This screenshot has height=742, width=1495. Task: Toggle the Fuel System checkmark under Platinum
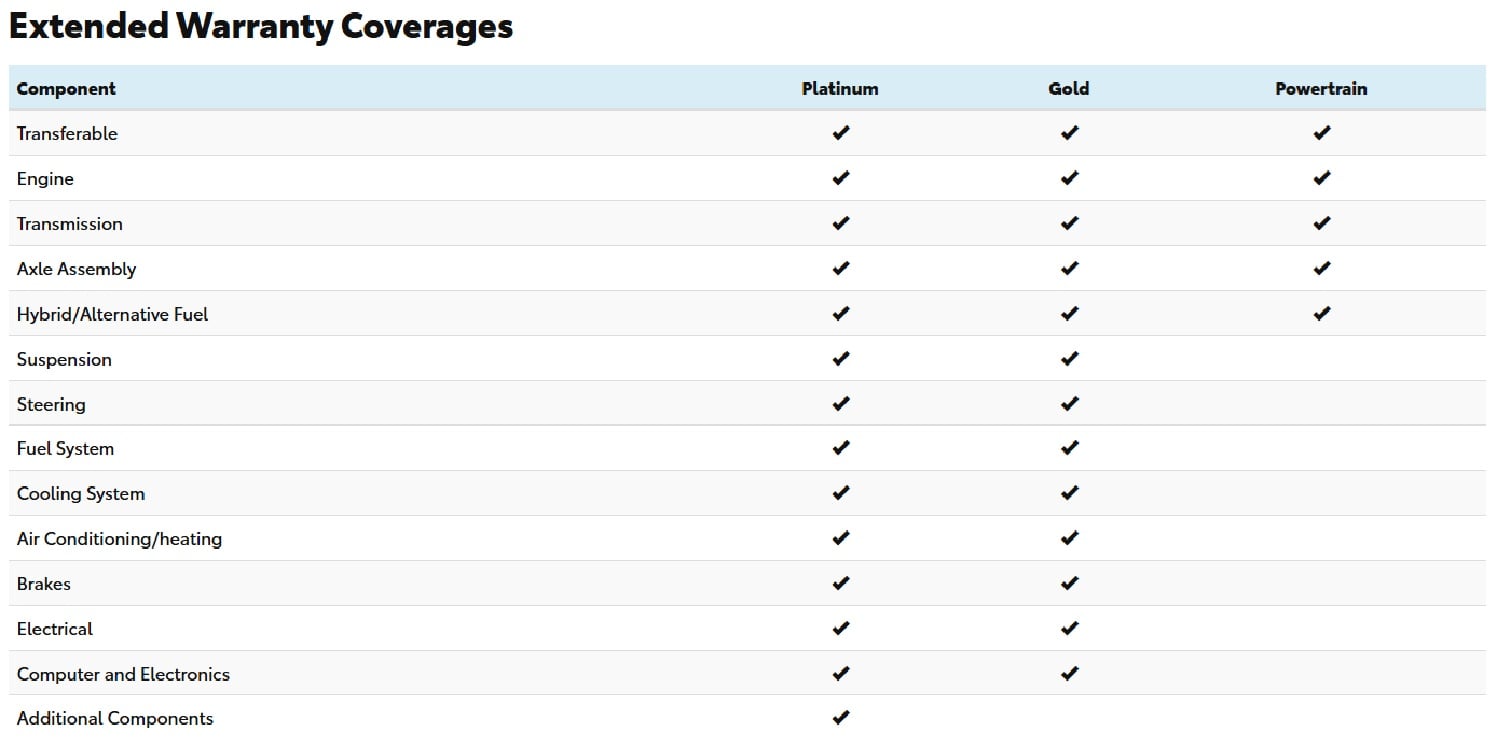[x=840, y=448]
